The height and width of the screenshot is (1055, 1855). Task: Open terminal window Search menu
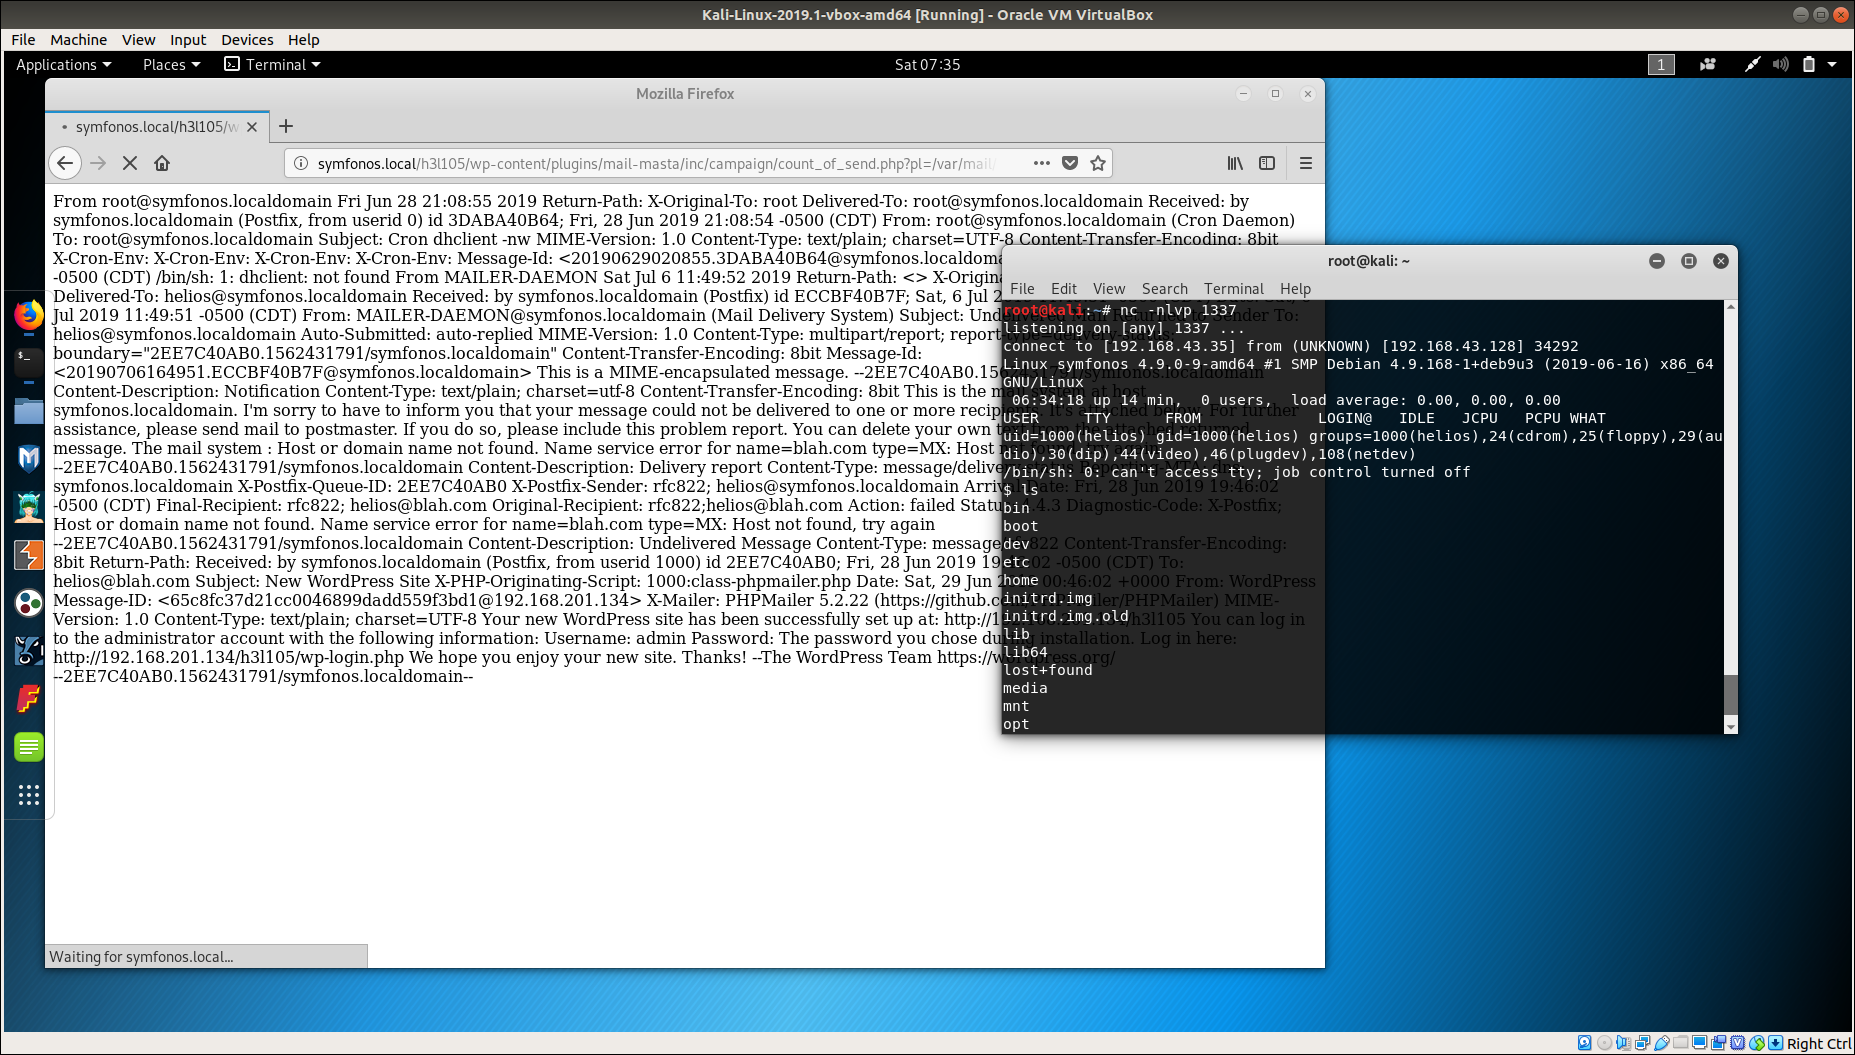pos(1165,288)
